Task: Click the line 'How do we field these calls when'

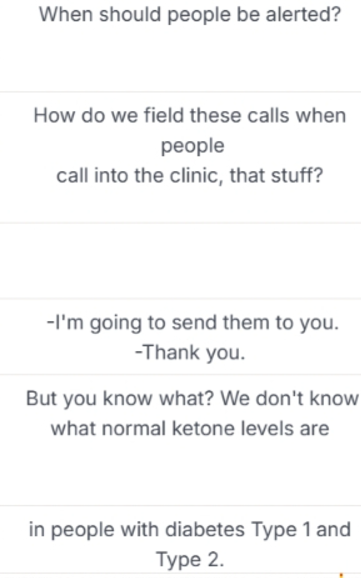Action: (x=190, y=116)
